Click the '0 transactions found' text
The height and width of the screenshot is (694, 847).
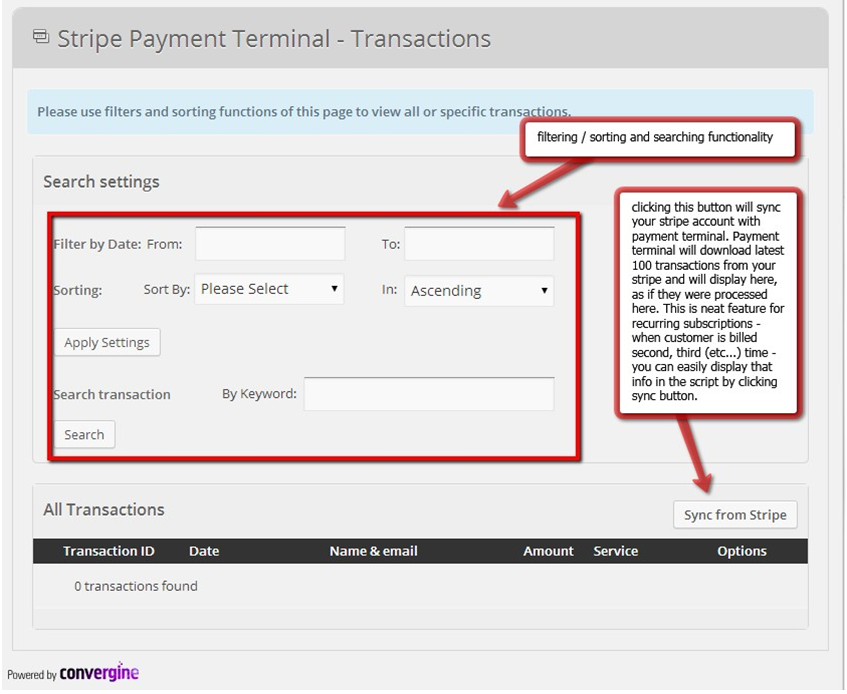(136, 586)
